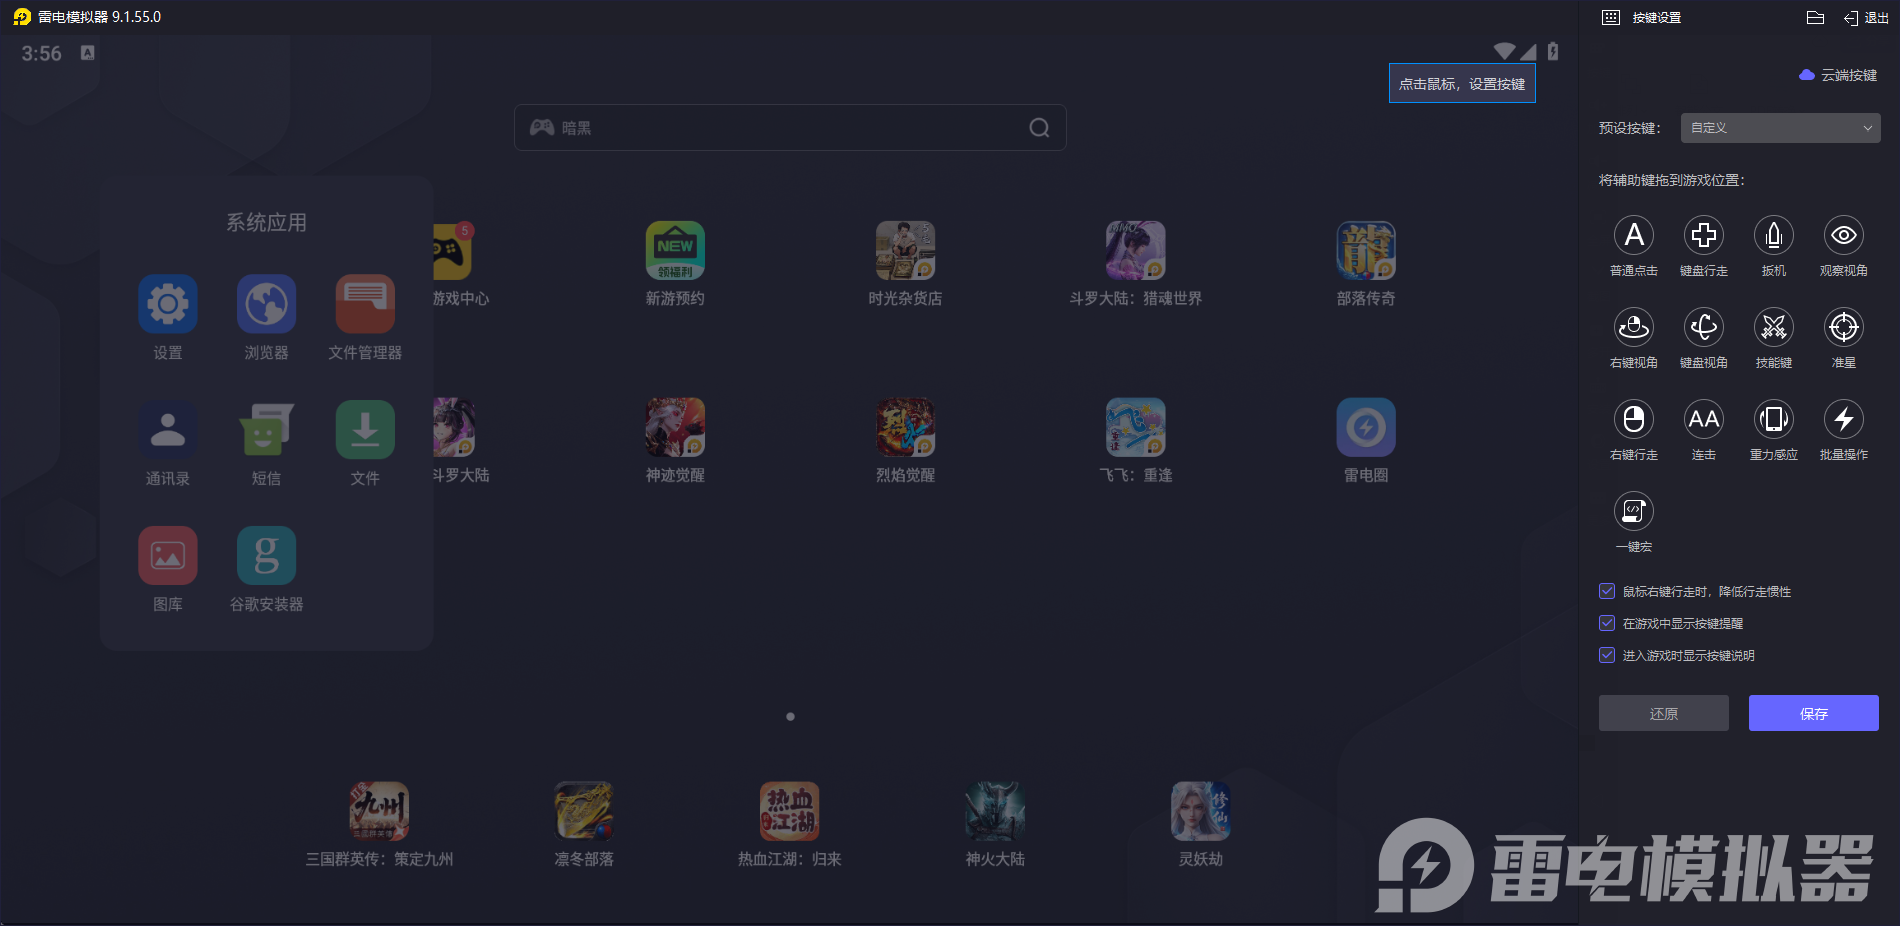Open the 短信 messaging app
The width and height of the screenshot is (1900, 926).
[266, 430]
